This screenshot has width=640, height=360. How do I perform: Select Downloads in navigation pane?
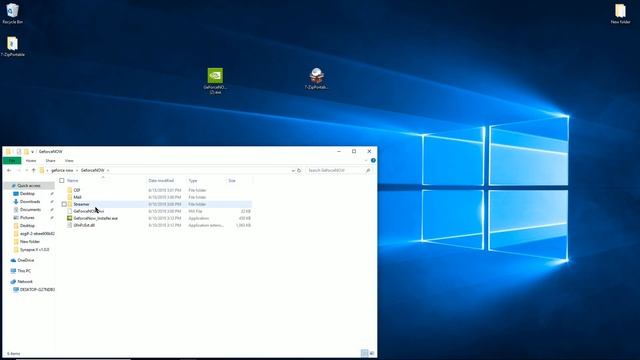[x=30, y=202]
